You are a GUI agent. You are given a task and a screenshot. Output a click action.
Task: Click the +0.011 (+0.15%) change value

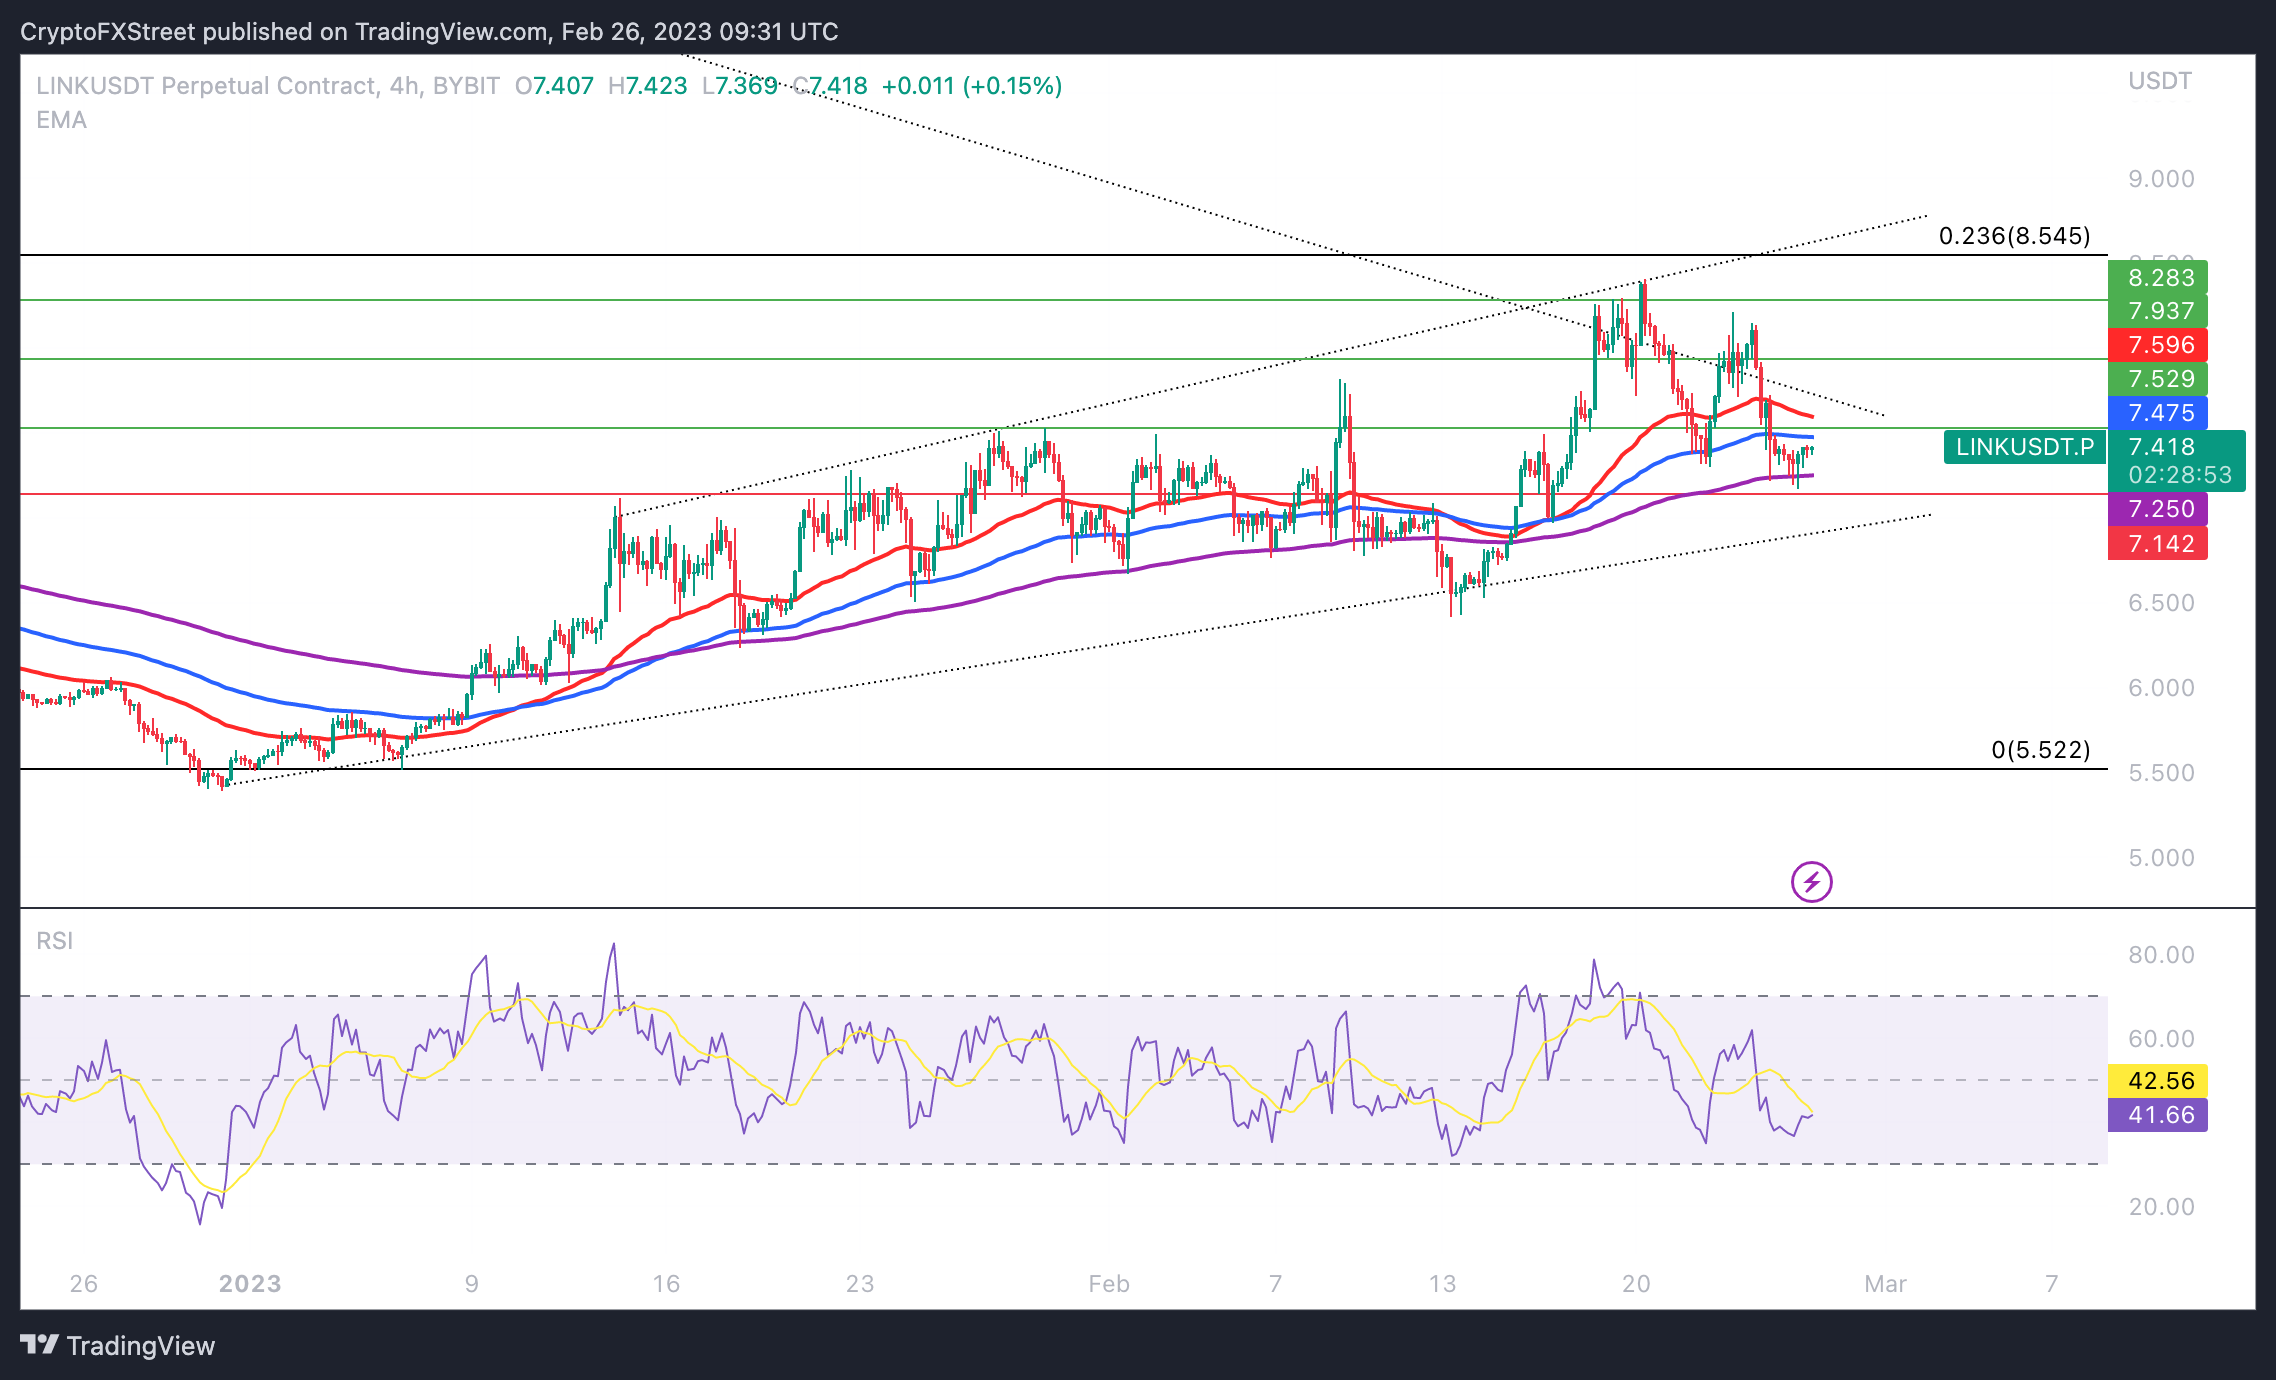(x=972, y=86)
